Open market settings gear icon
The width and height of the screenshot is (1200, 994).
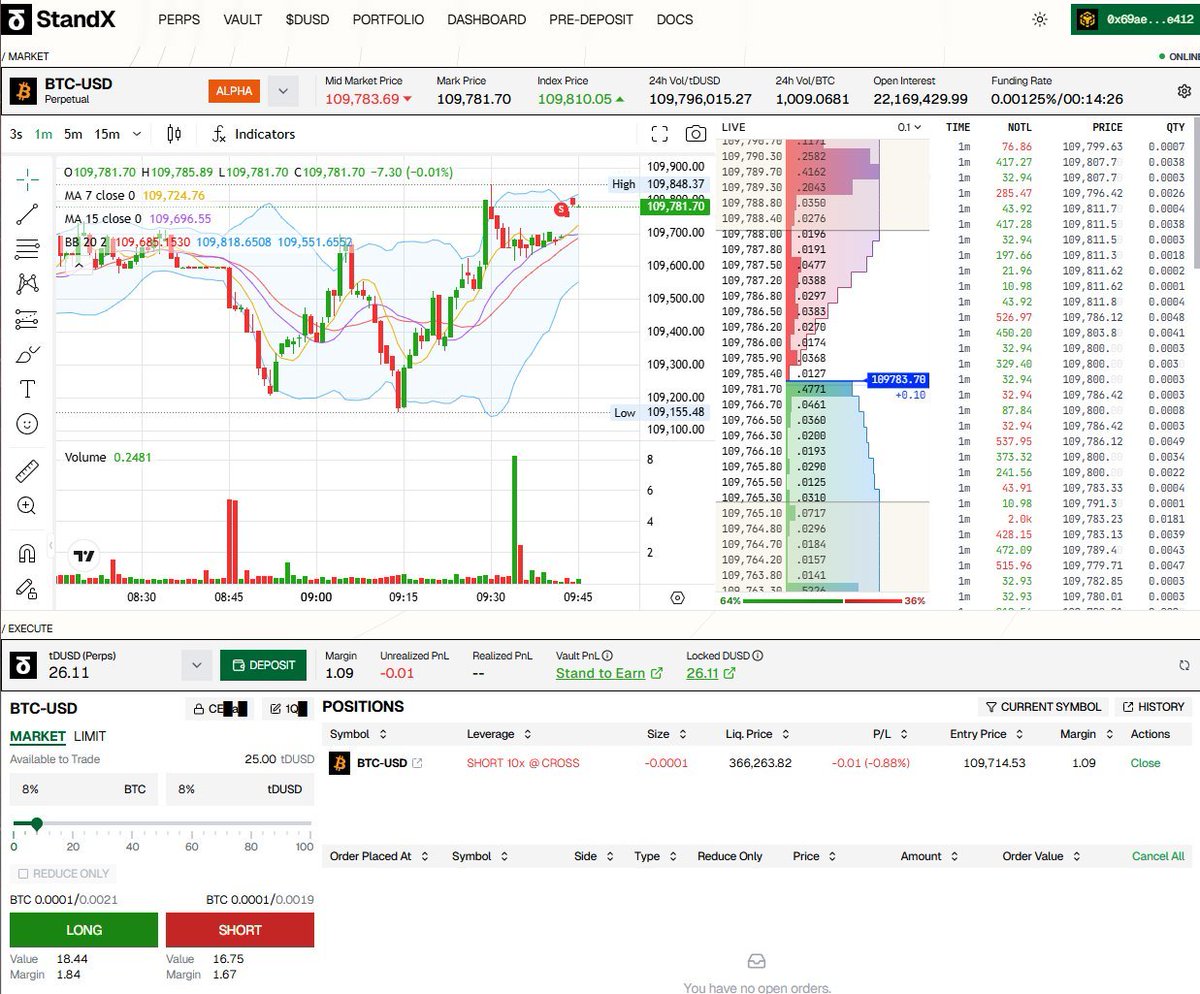(x=1184, y=91)
